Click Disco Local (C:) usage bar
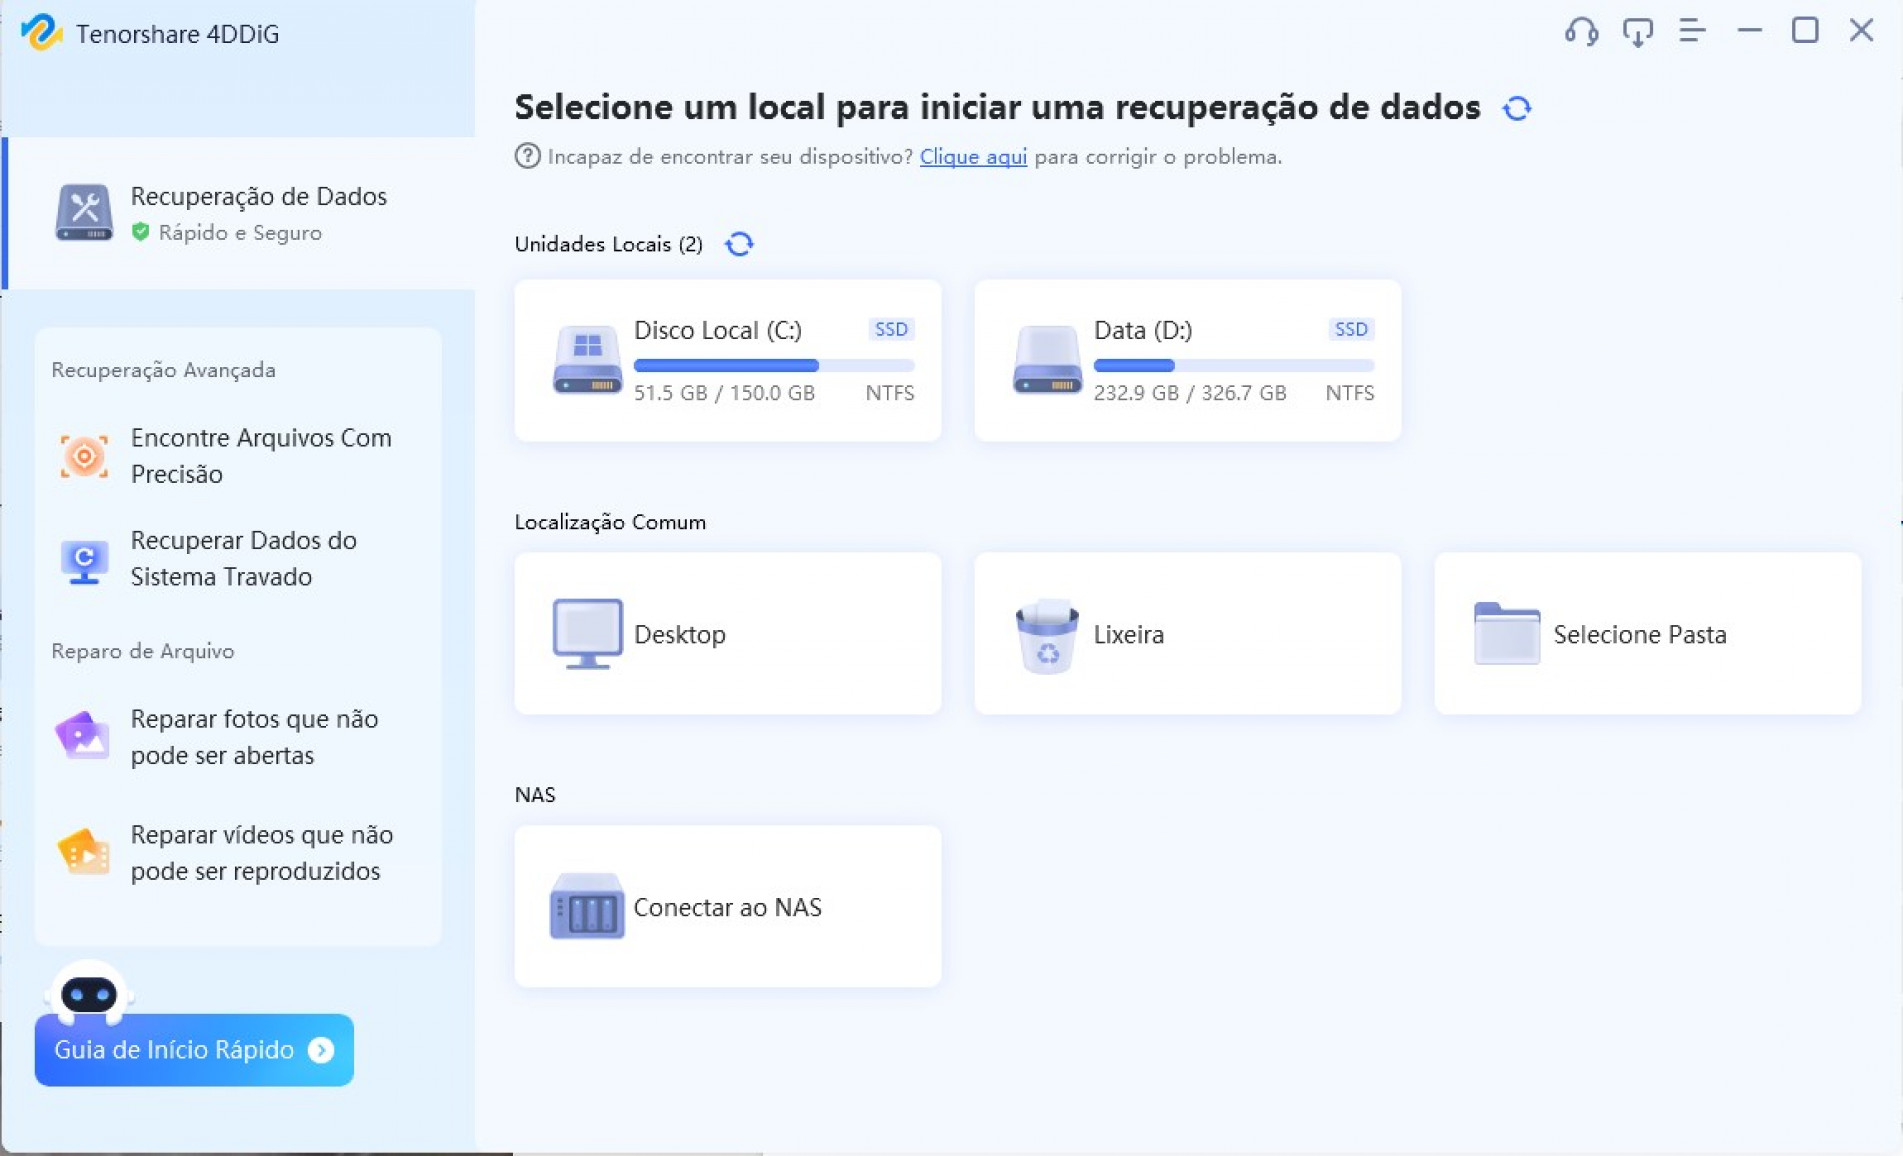Screen dimensions: 1903x1156 coord(773,366)
